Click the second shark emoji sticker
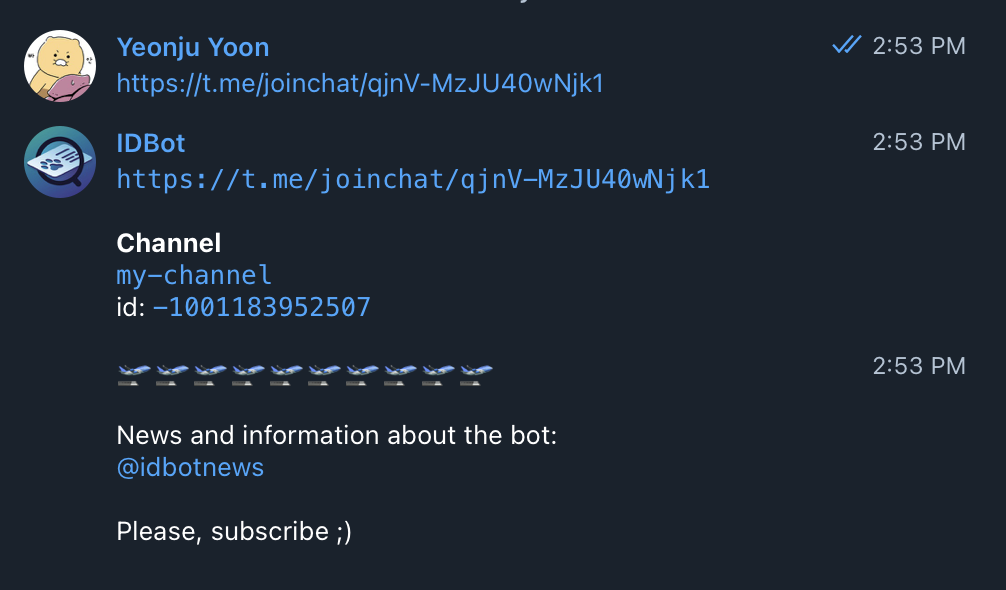The height and width of the screenshot is (590, 1006). pyautogui.click(x=169, y=370)
